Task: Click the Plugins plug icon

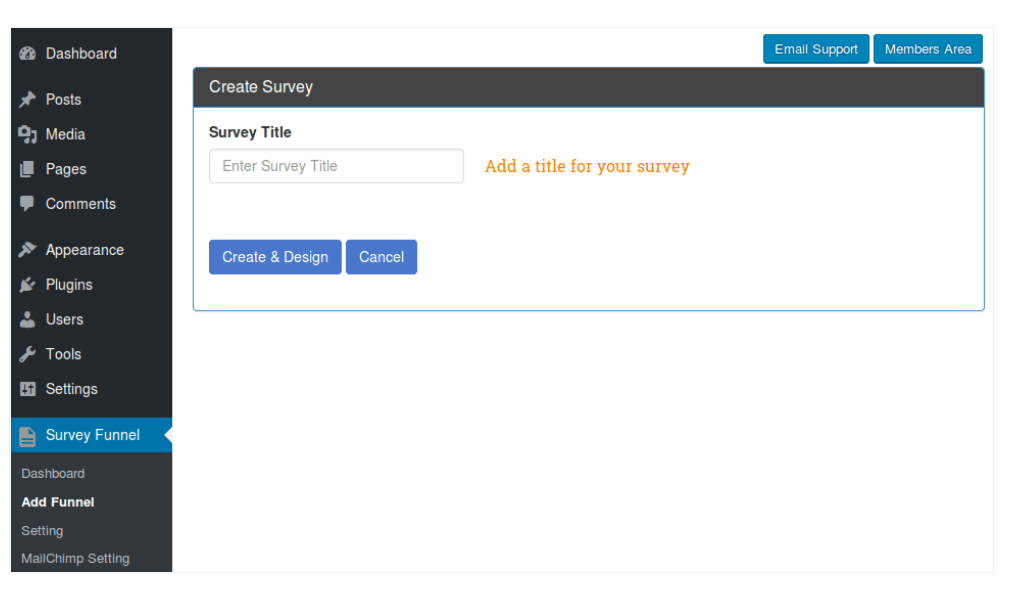Action: point(27,285)
